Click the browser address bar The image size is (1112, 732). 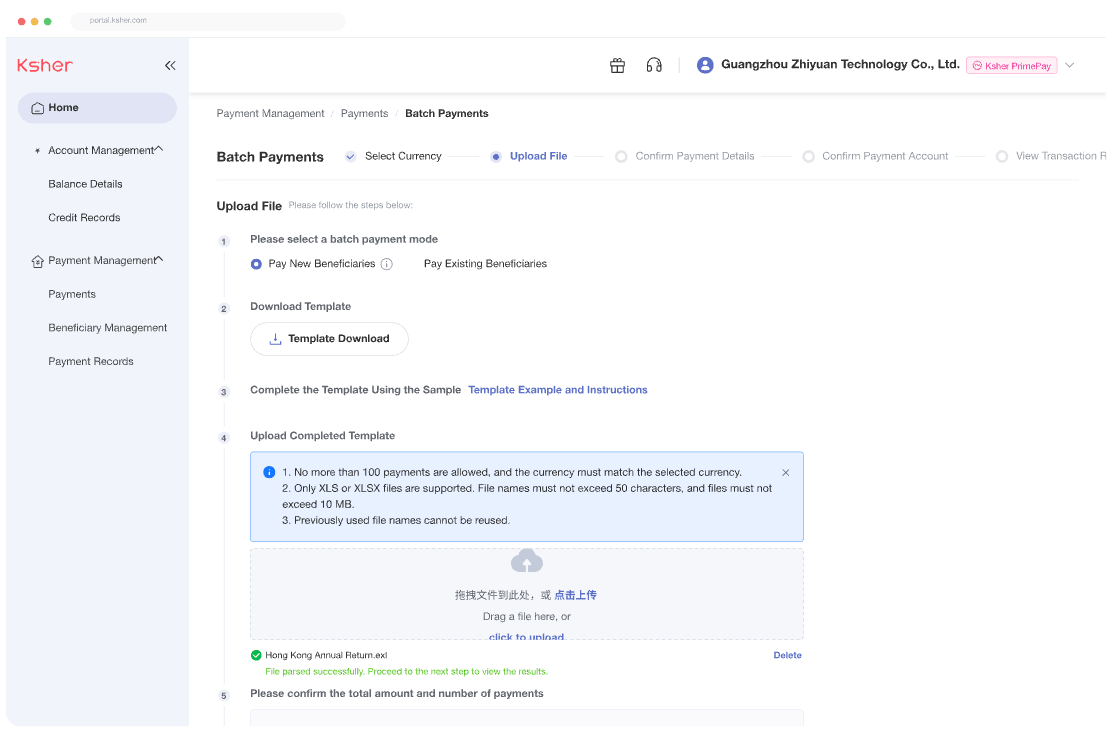click(208, 21)
